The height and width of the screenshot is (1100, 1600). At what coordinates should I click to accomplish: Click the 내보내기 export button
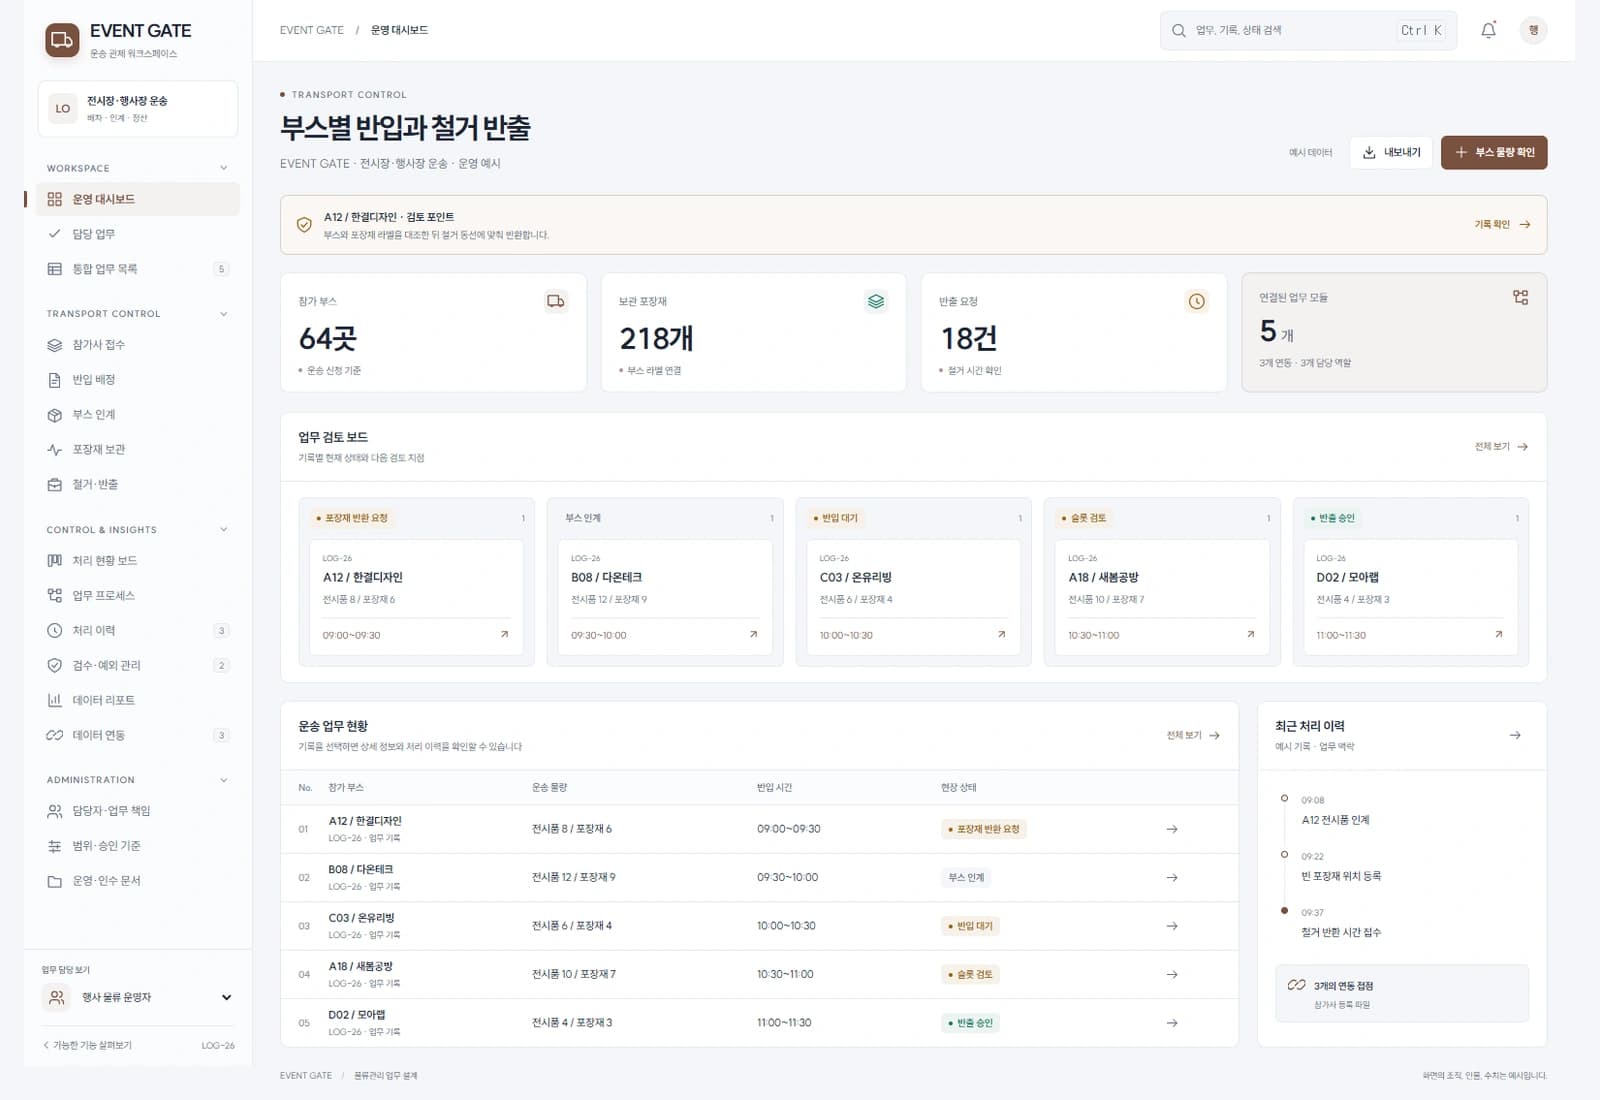coord(1391,152)
